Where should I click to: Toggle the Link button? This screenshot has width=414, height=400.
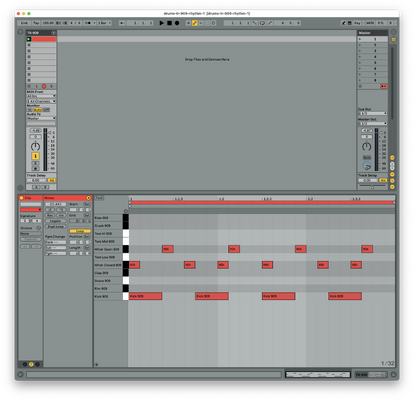pos(24,23)
